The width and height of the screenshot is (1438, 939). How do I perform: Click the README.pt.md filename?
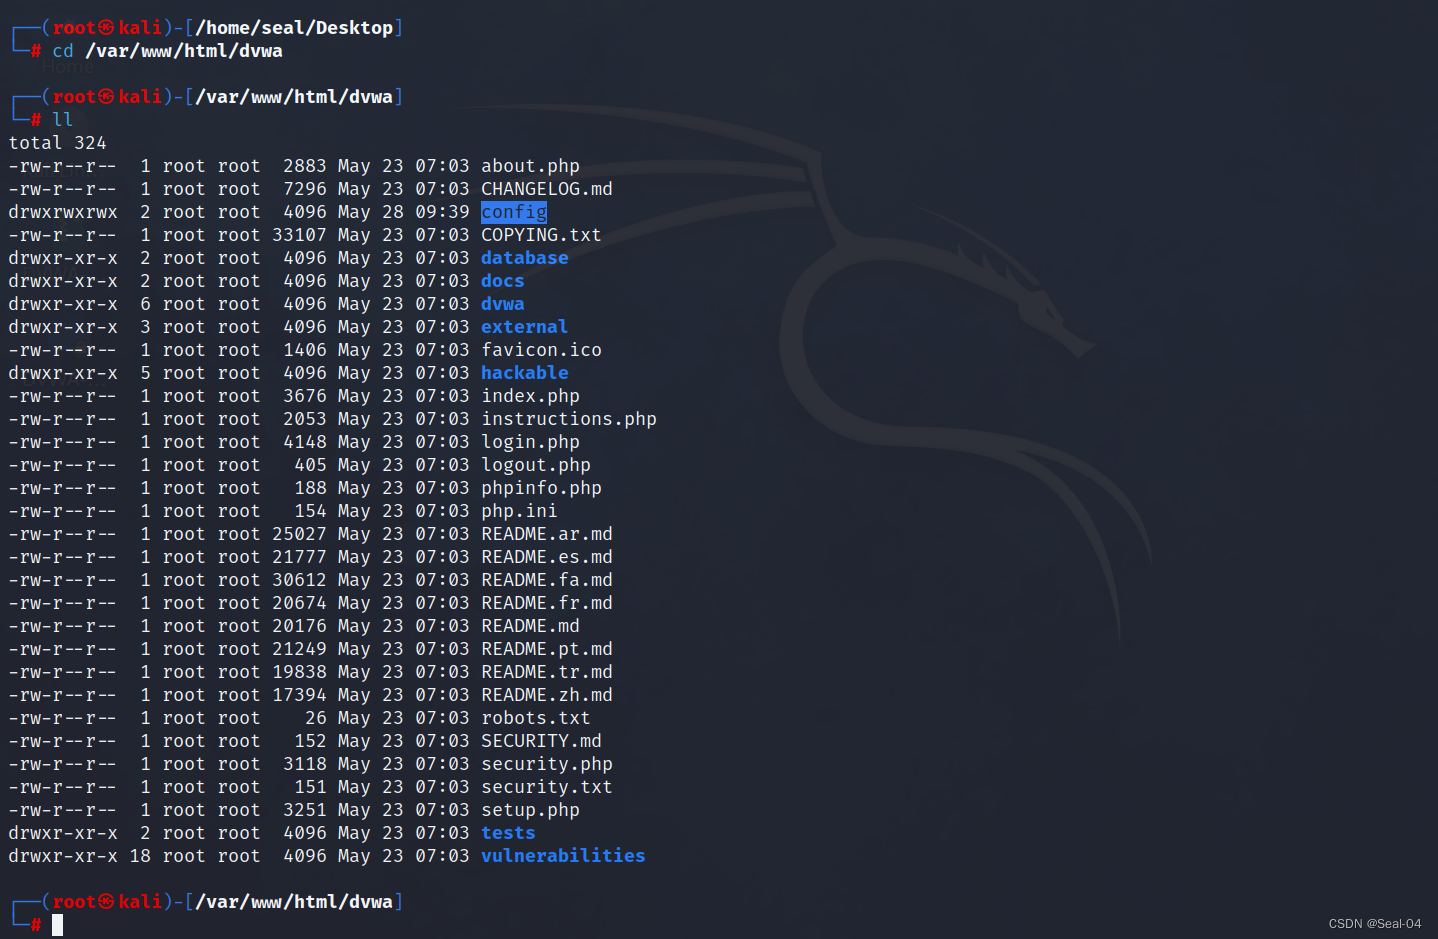(546, 649)
